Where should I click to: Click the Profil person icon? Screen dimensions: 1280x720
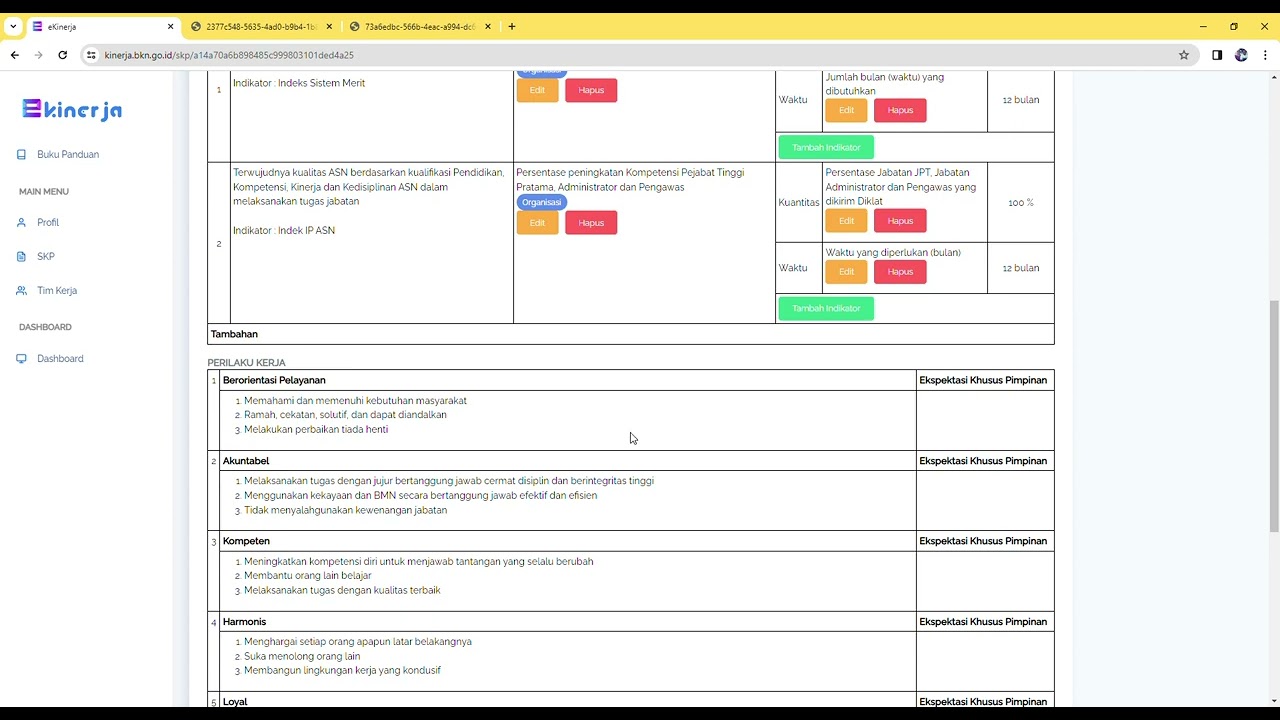pyautogui.click(x=21, y=222)
